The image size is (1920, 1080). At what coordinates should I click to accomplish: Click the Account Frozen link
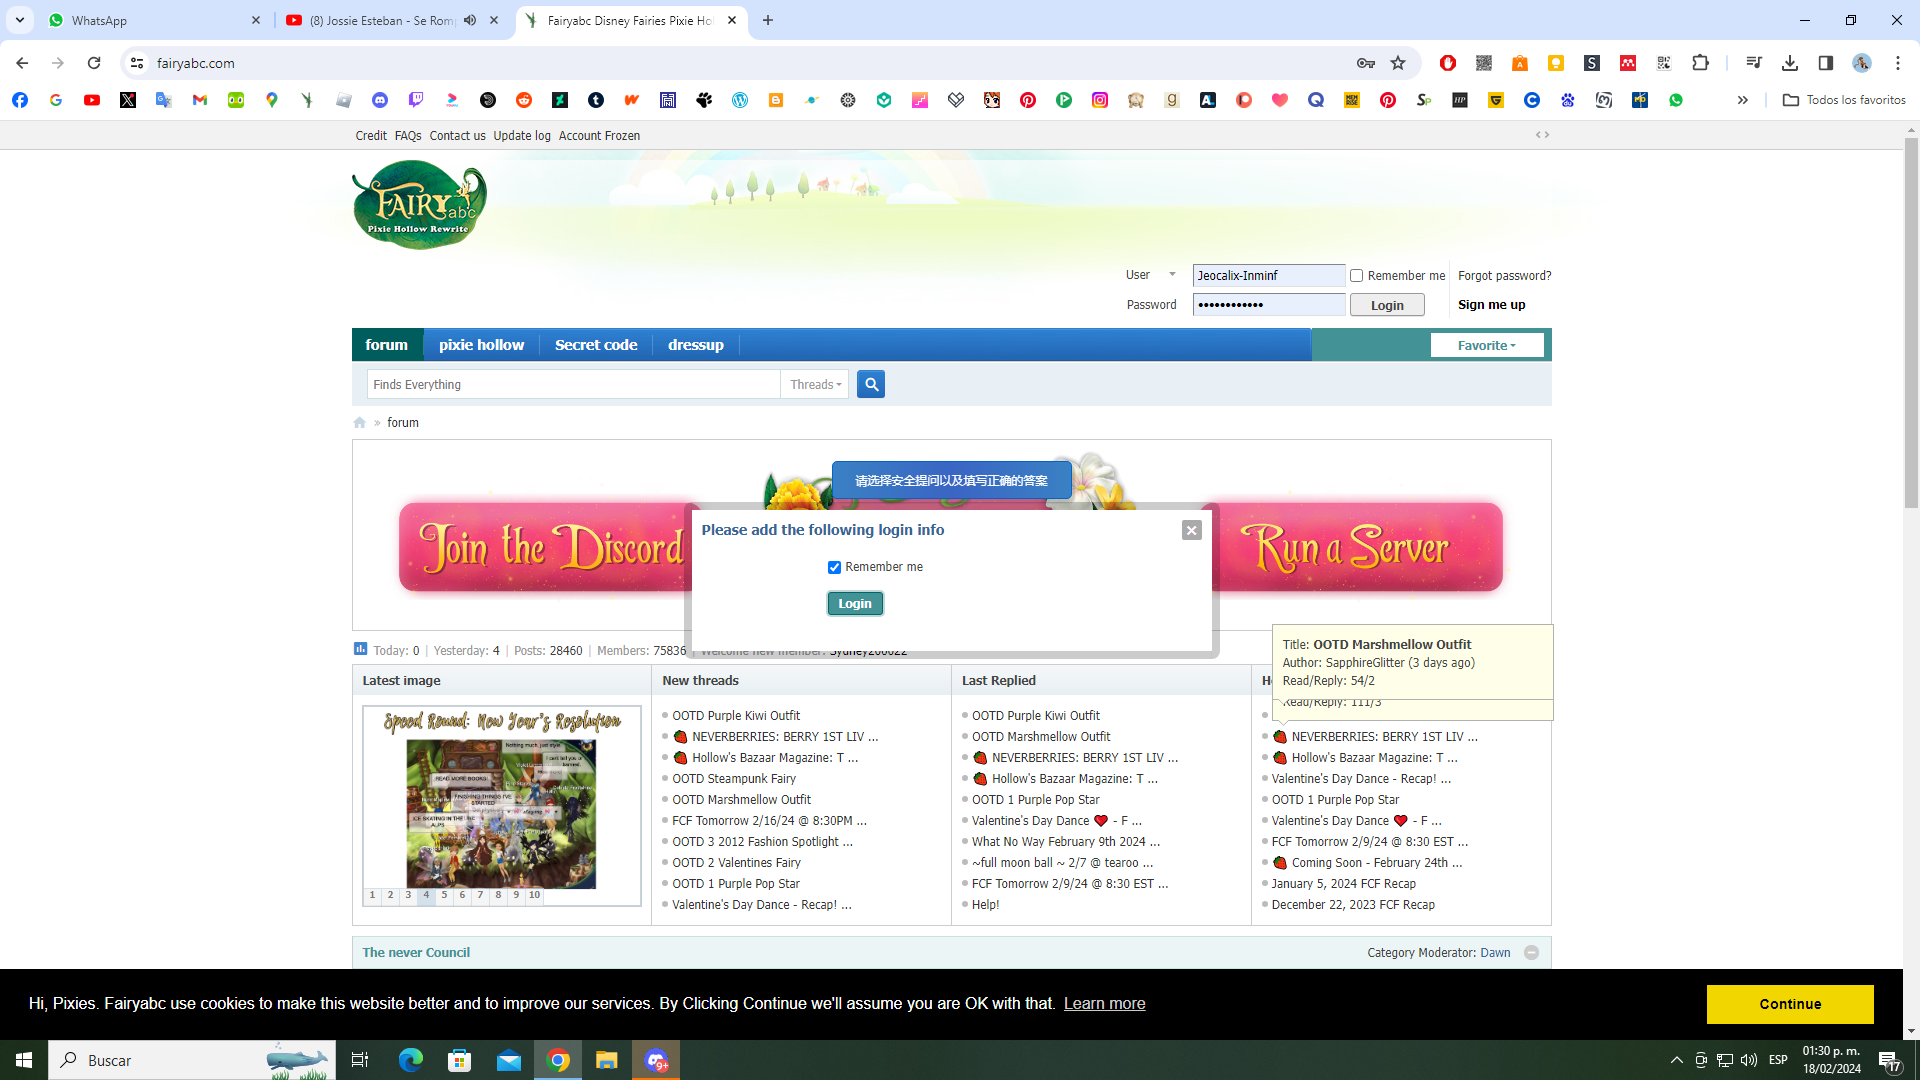(599, 136)
